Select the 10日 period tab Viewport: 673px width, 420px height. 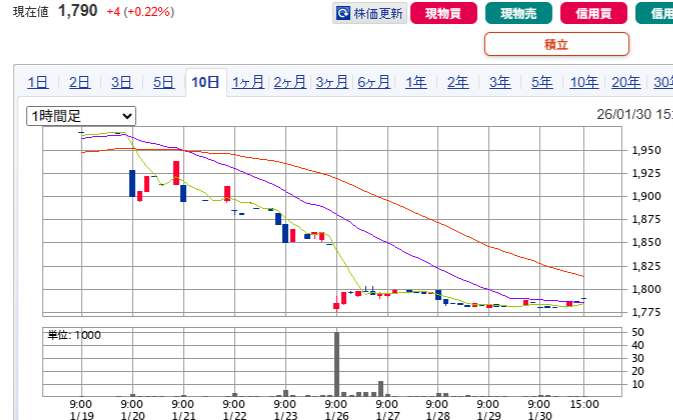click(206, 83)
